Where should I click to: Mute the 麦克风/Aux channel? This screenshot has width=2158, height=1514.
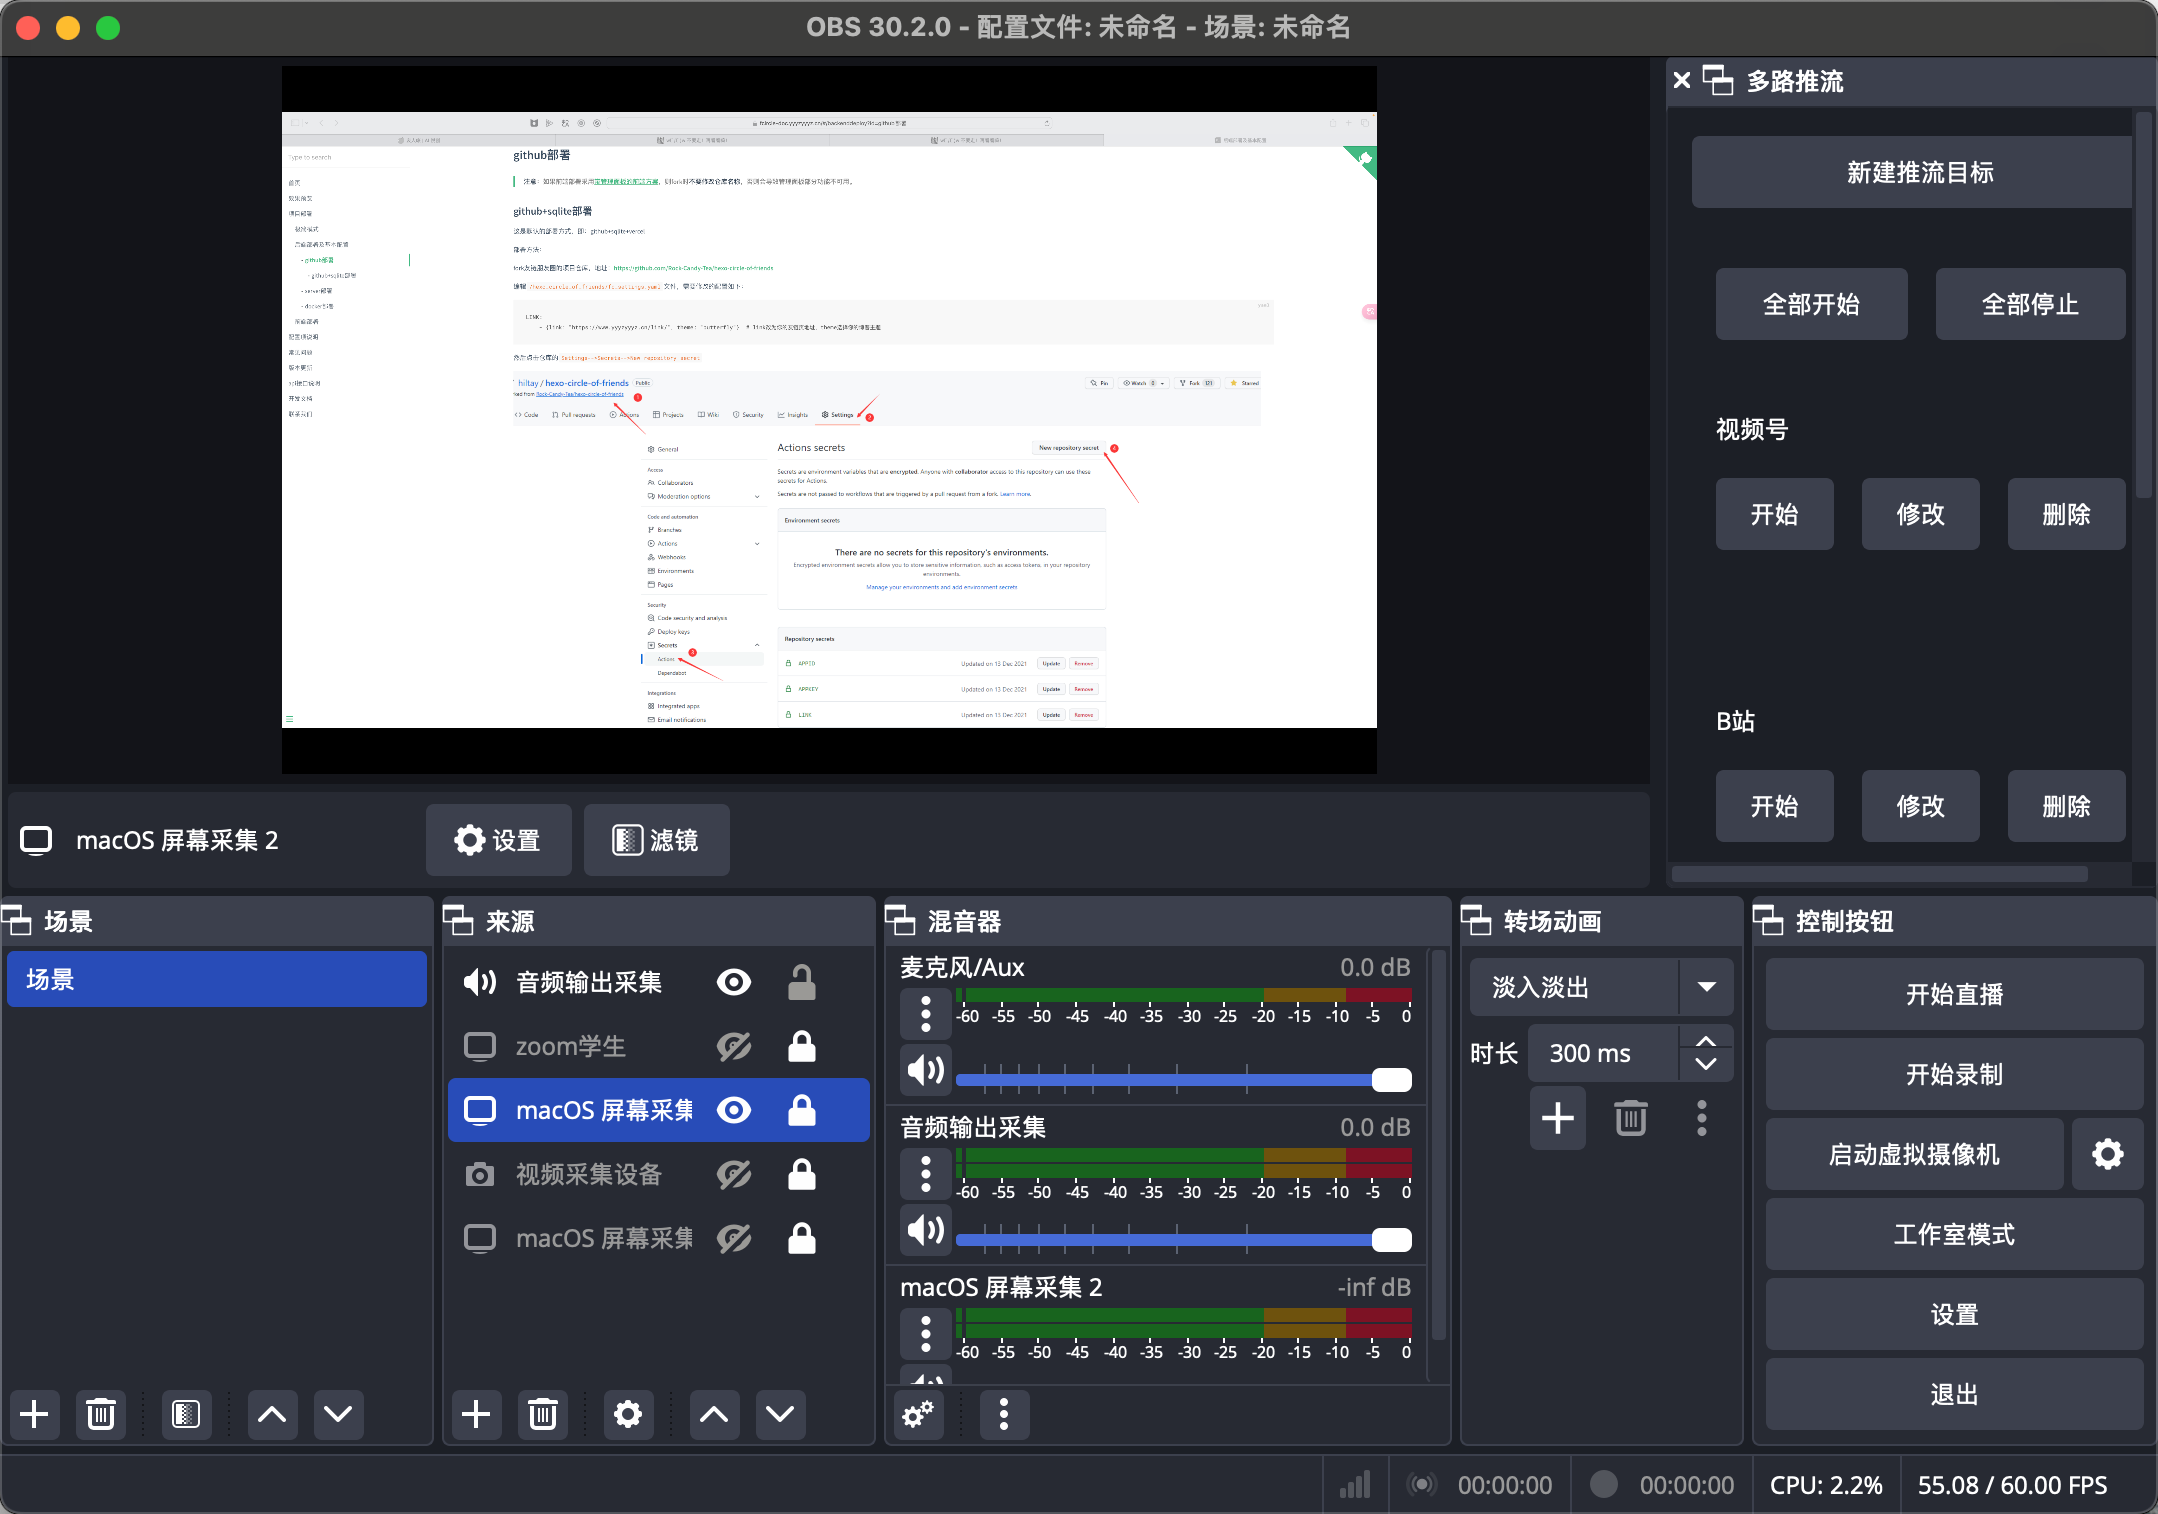click(x=926, y=1071)
